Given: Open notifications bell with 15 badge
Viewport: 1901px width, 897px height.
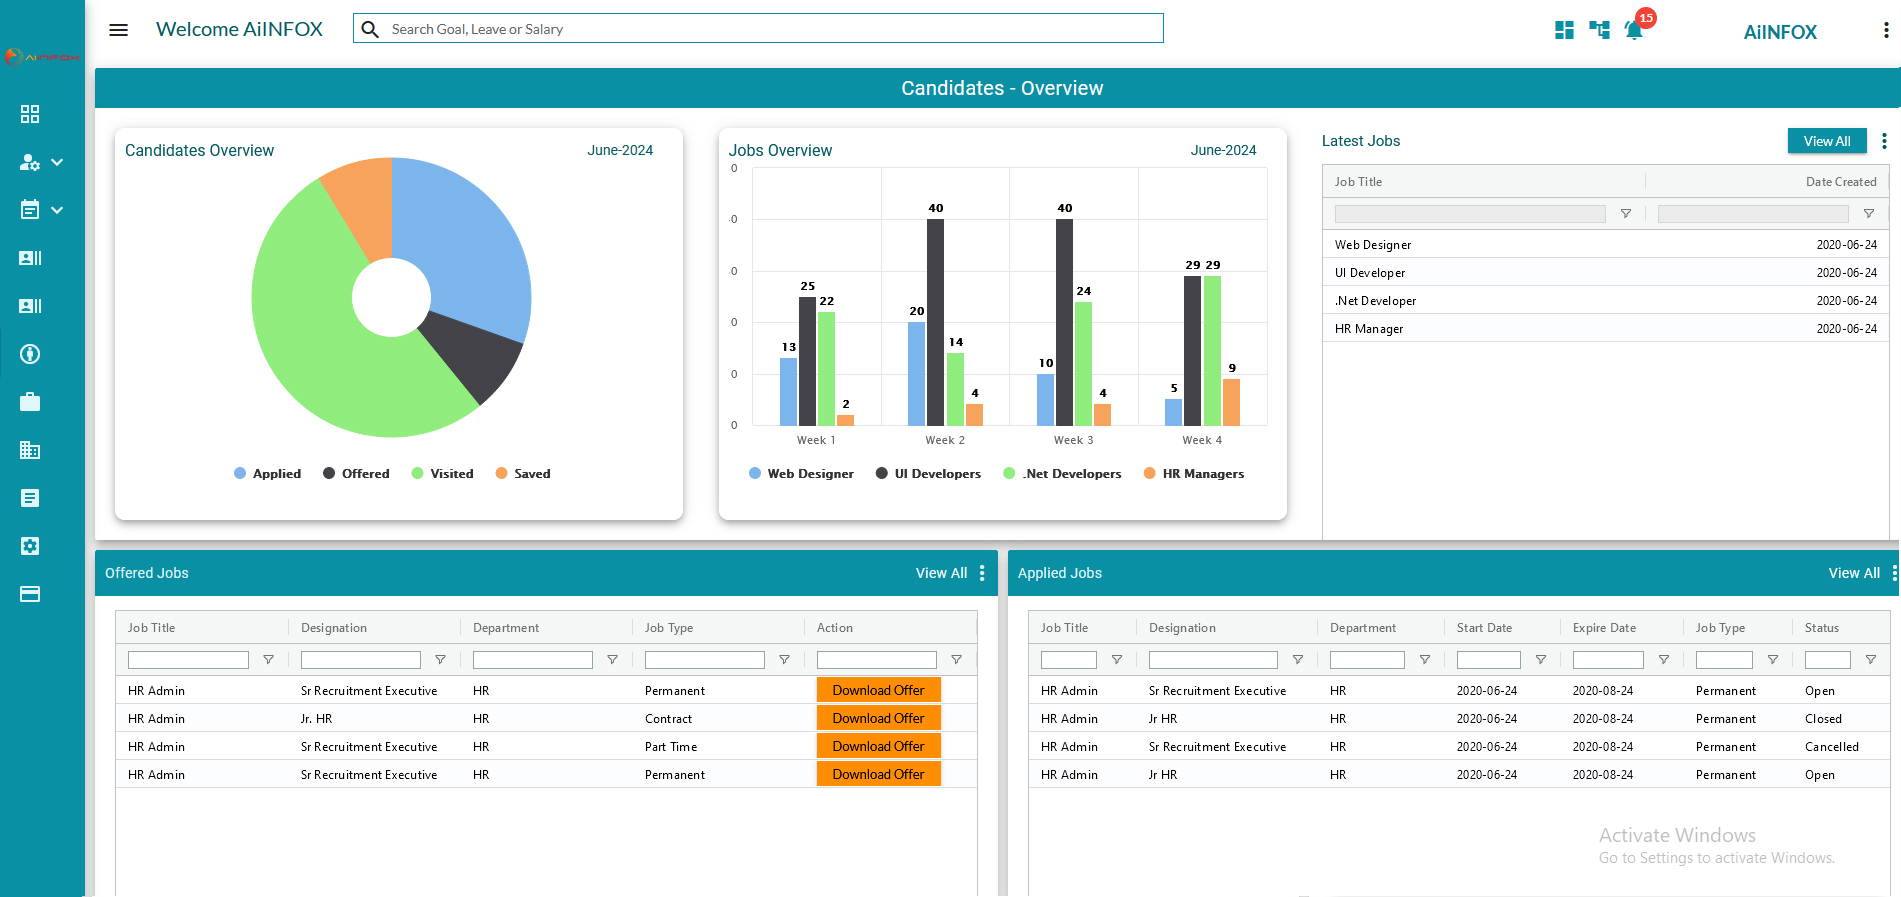Looking at the screenshot, I should point(1636,28).
